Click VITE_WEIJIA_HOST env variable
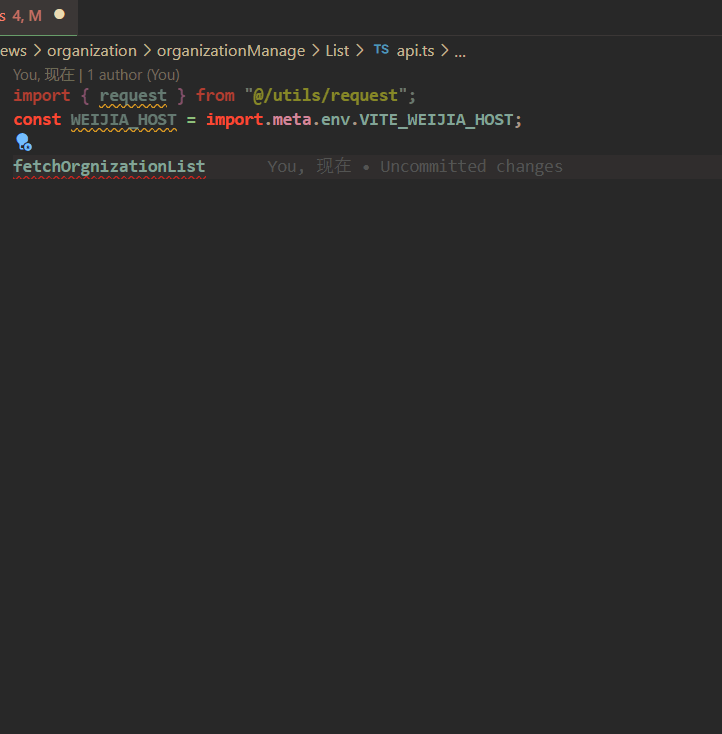722x734 pixels. [x=436, y=120]
